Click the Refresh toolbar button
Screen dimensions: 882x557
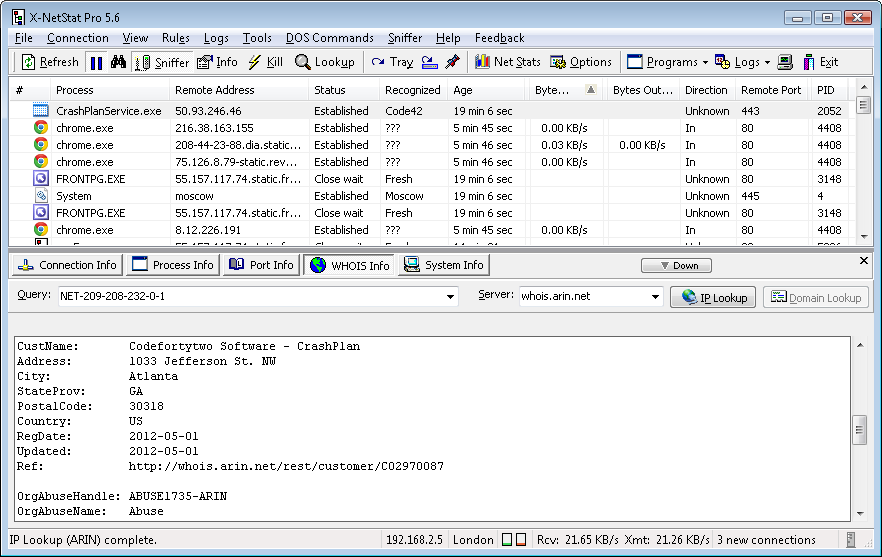click(50, 62)
